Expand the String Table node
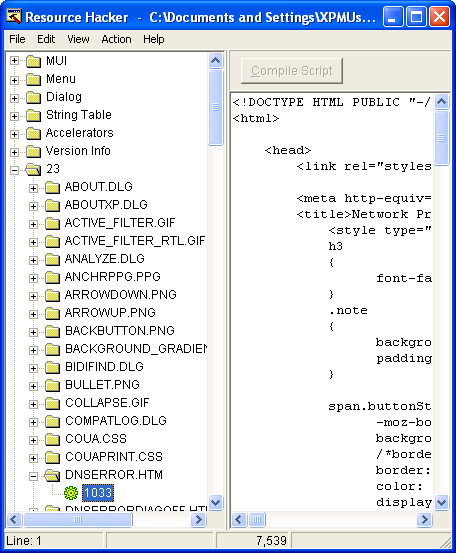This screenshot has width=456, height=553. tap(14, 116)
